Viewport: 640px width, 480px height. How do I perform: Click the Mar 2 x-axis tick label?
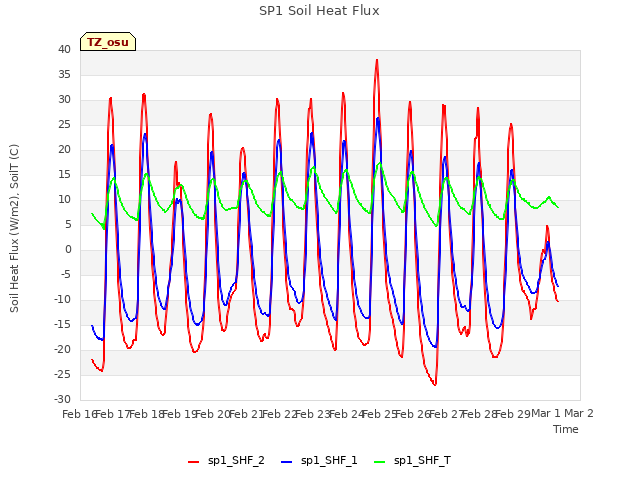pos(579,413)
